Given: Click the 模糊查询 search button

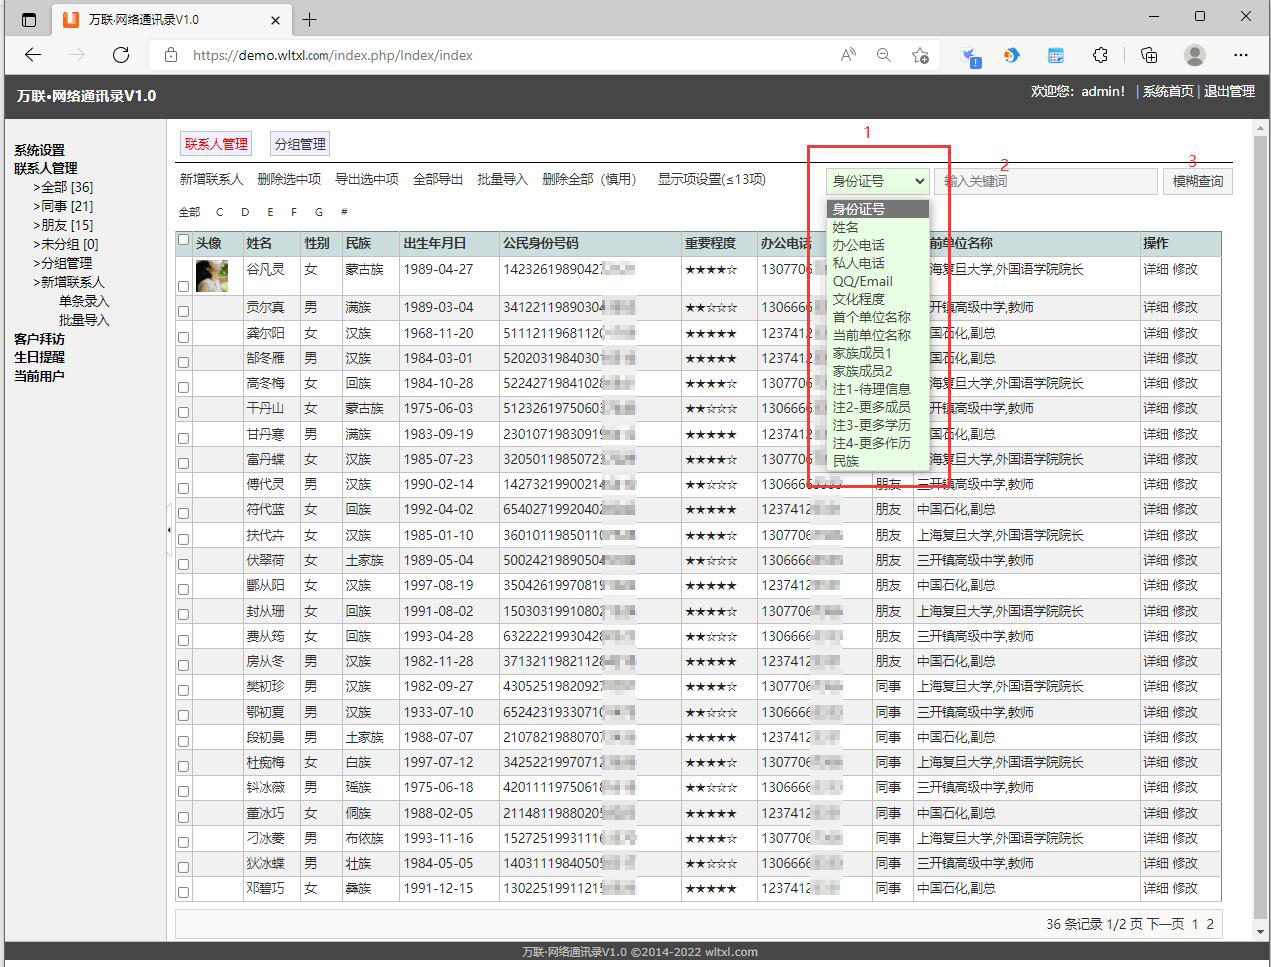Looking at the screenshot, I should [1197, 181].
